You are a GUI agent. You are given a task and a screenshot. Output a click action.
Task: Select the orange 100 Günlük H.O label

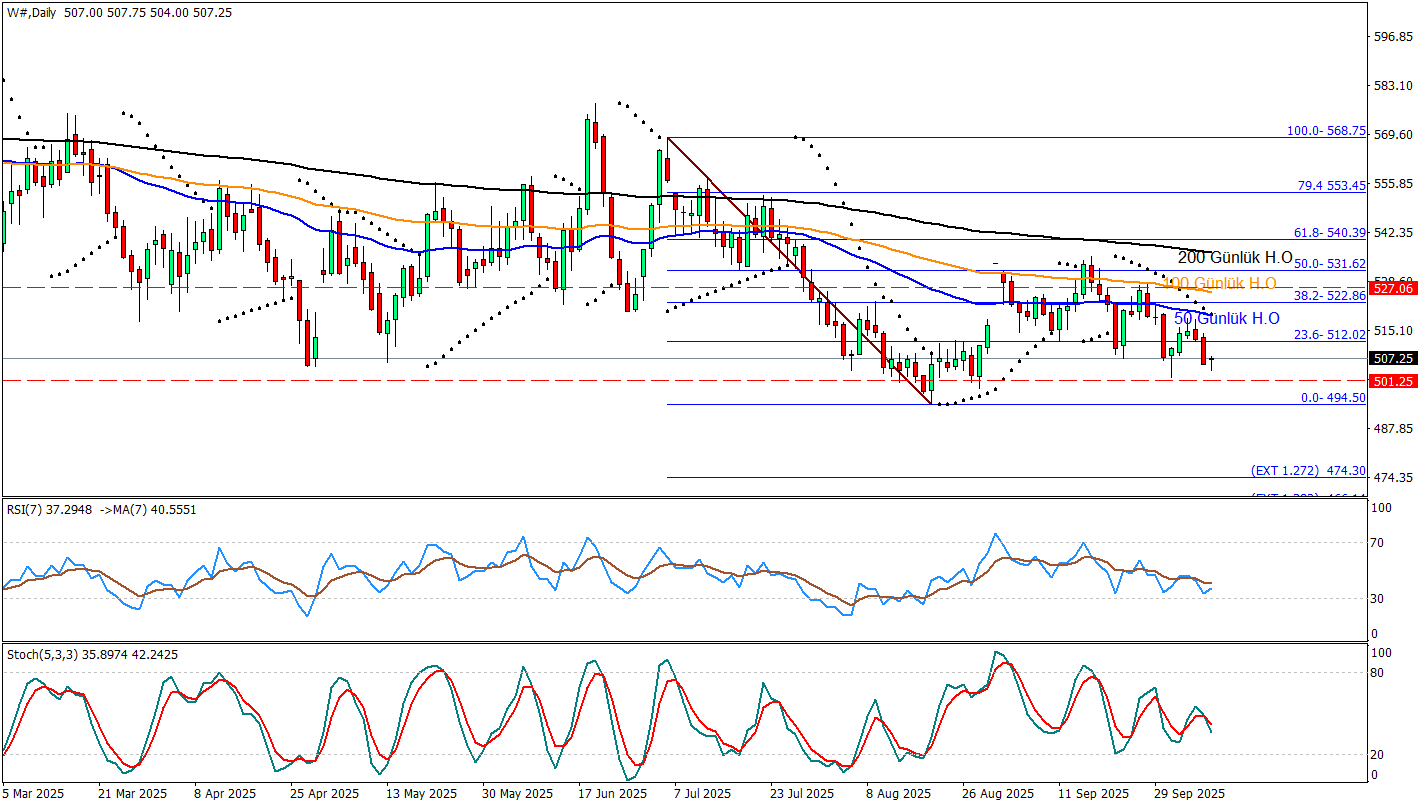pos(1218,284)
